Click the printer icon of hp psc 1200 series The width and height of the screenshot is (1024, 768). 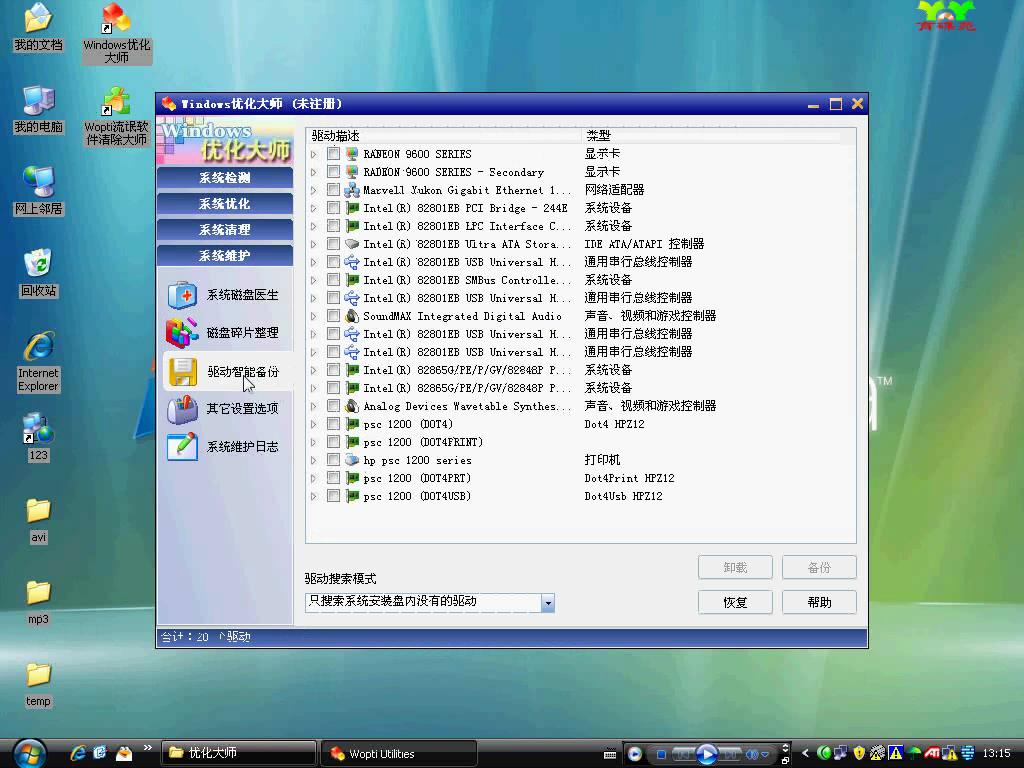coord(352,460)
